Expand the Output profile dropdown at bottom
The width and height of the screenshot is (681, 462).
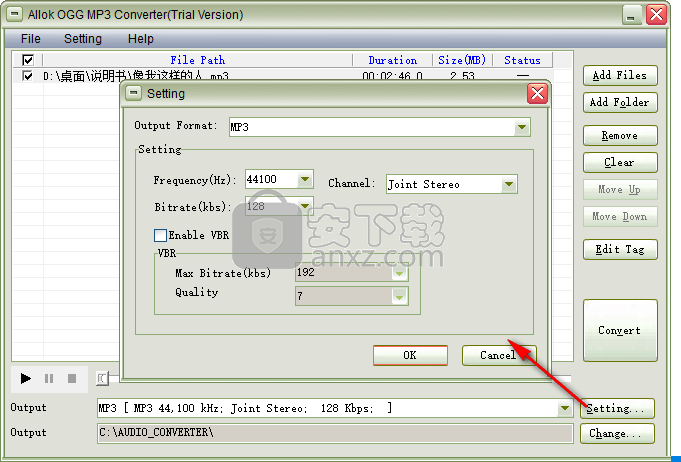point(565,408)
